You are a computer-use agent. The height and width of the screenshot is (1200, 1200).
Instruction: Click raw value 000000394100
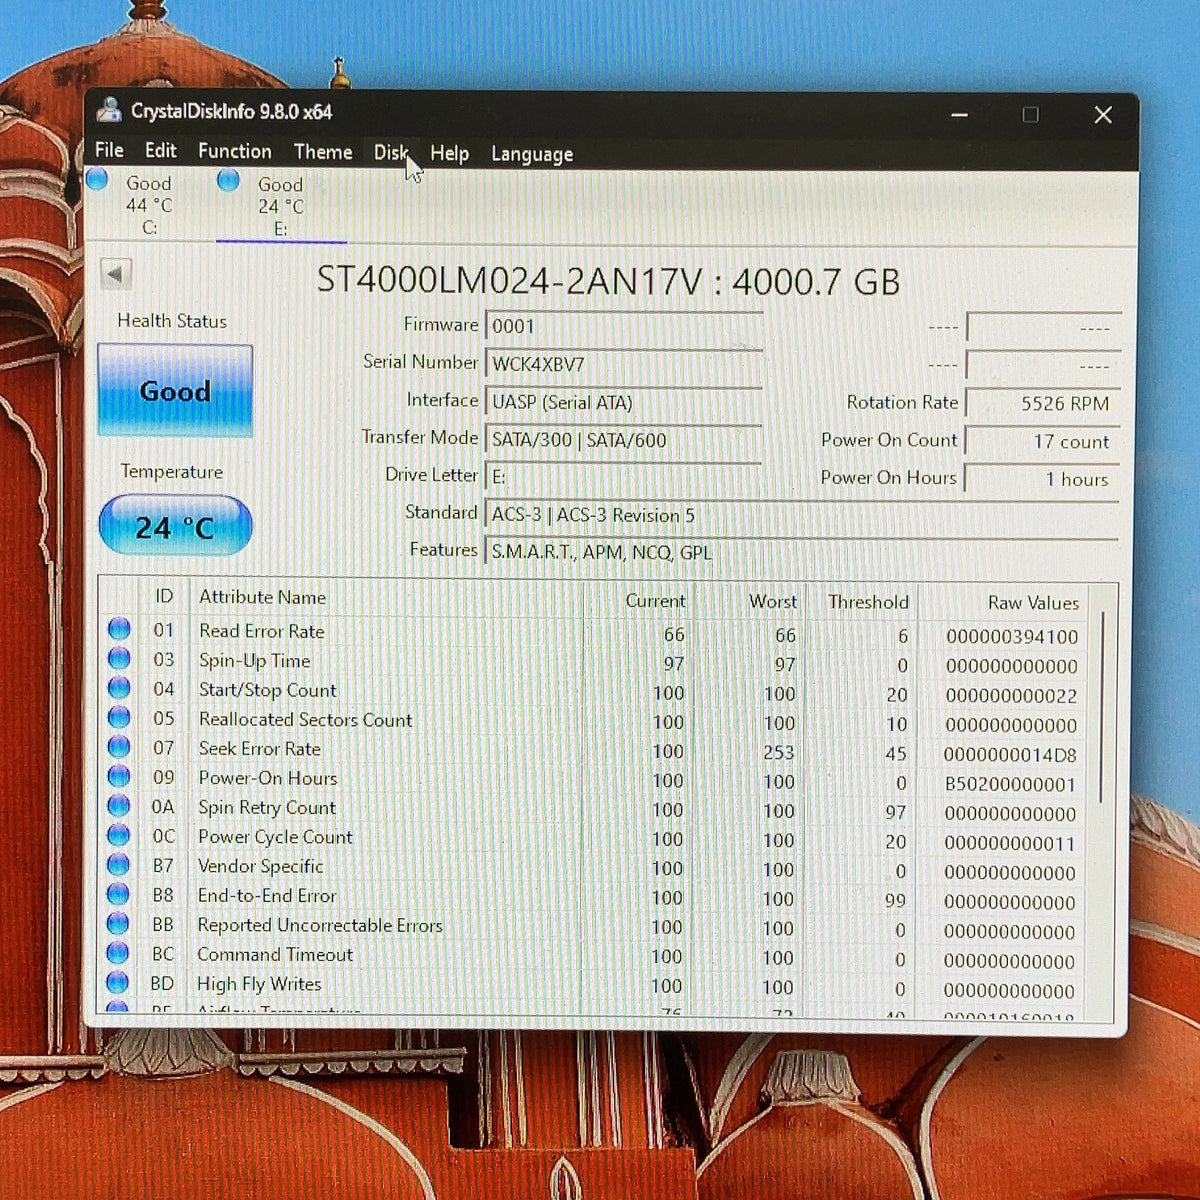(x=1012, y=637)
